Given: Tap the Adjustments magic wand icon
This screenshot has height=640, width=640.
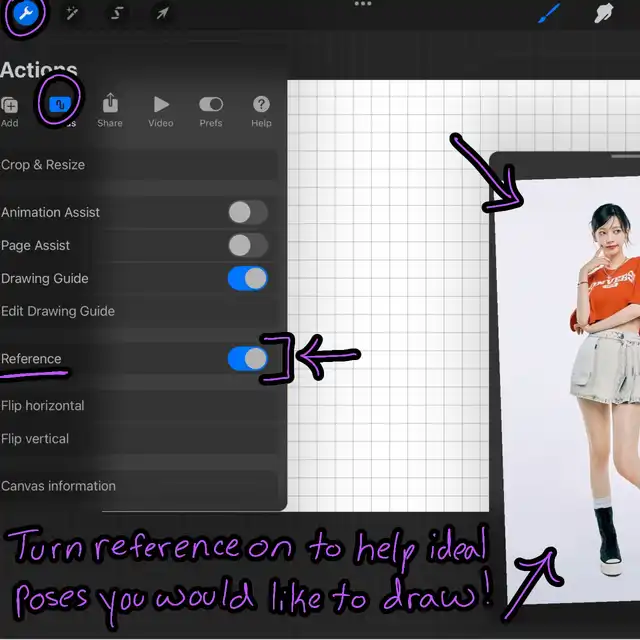Looking at the screenshot, I should (72, 14).
